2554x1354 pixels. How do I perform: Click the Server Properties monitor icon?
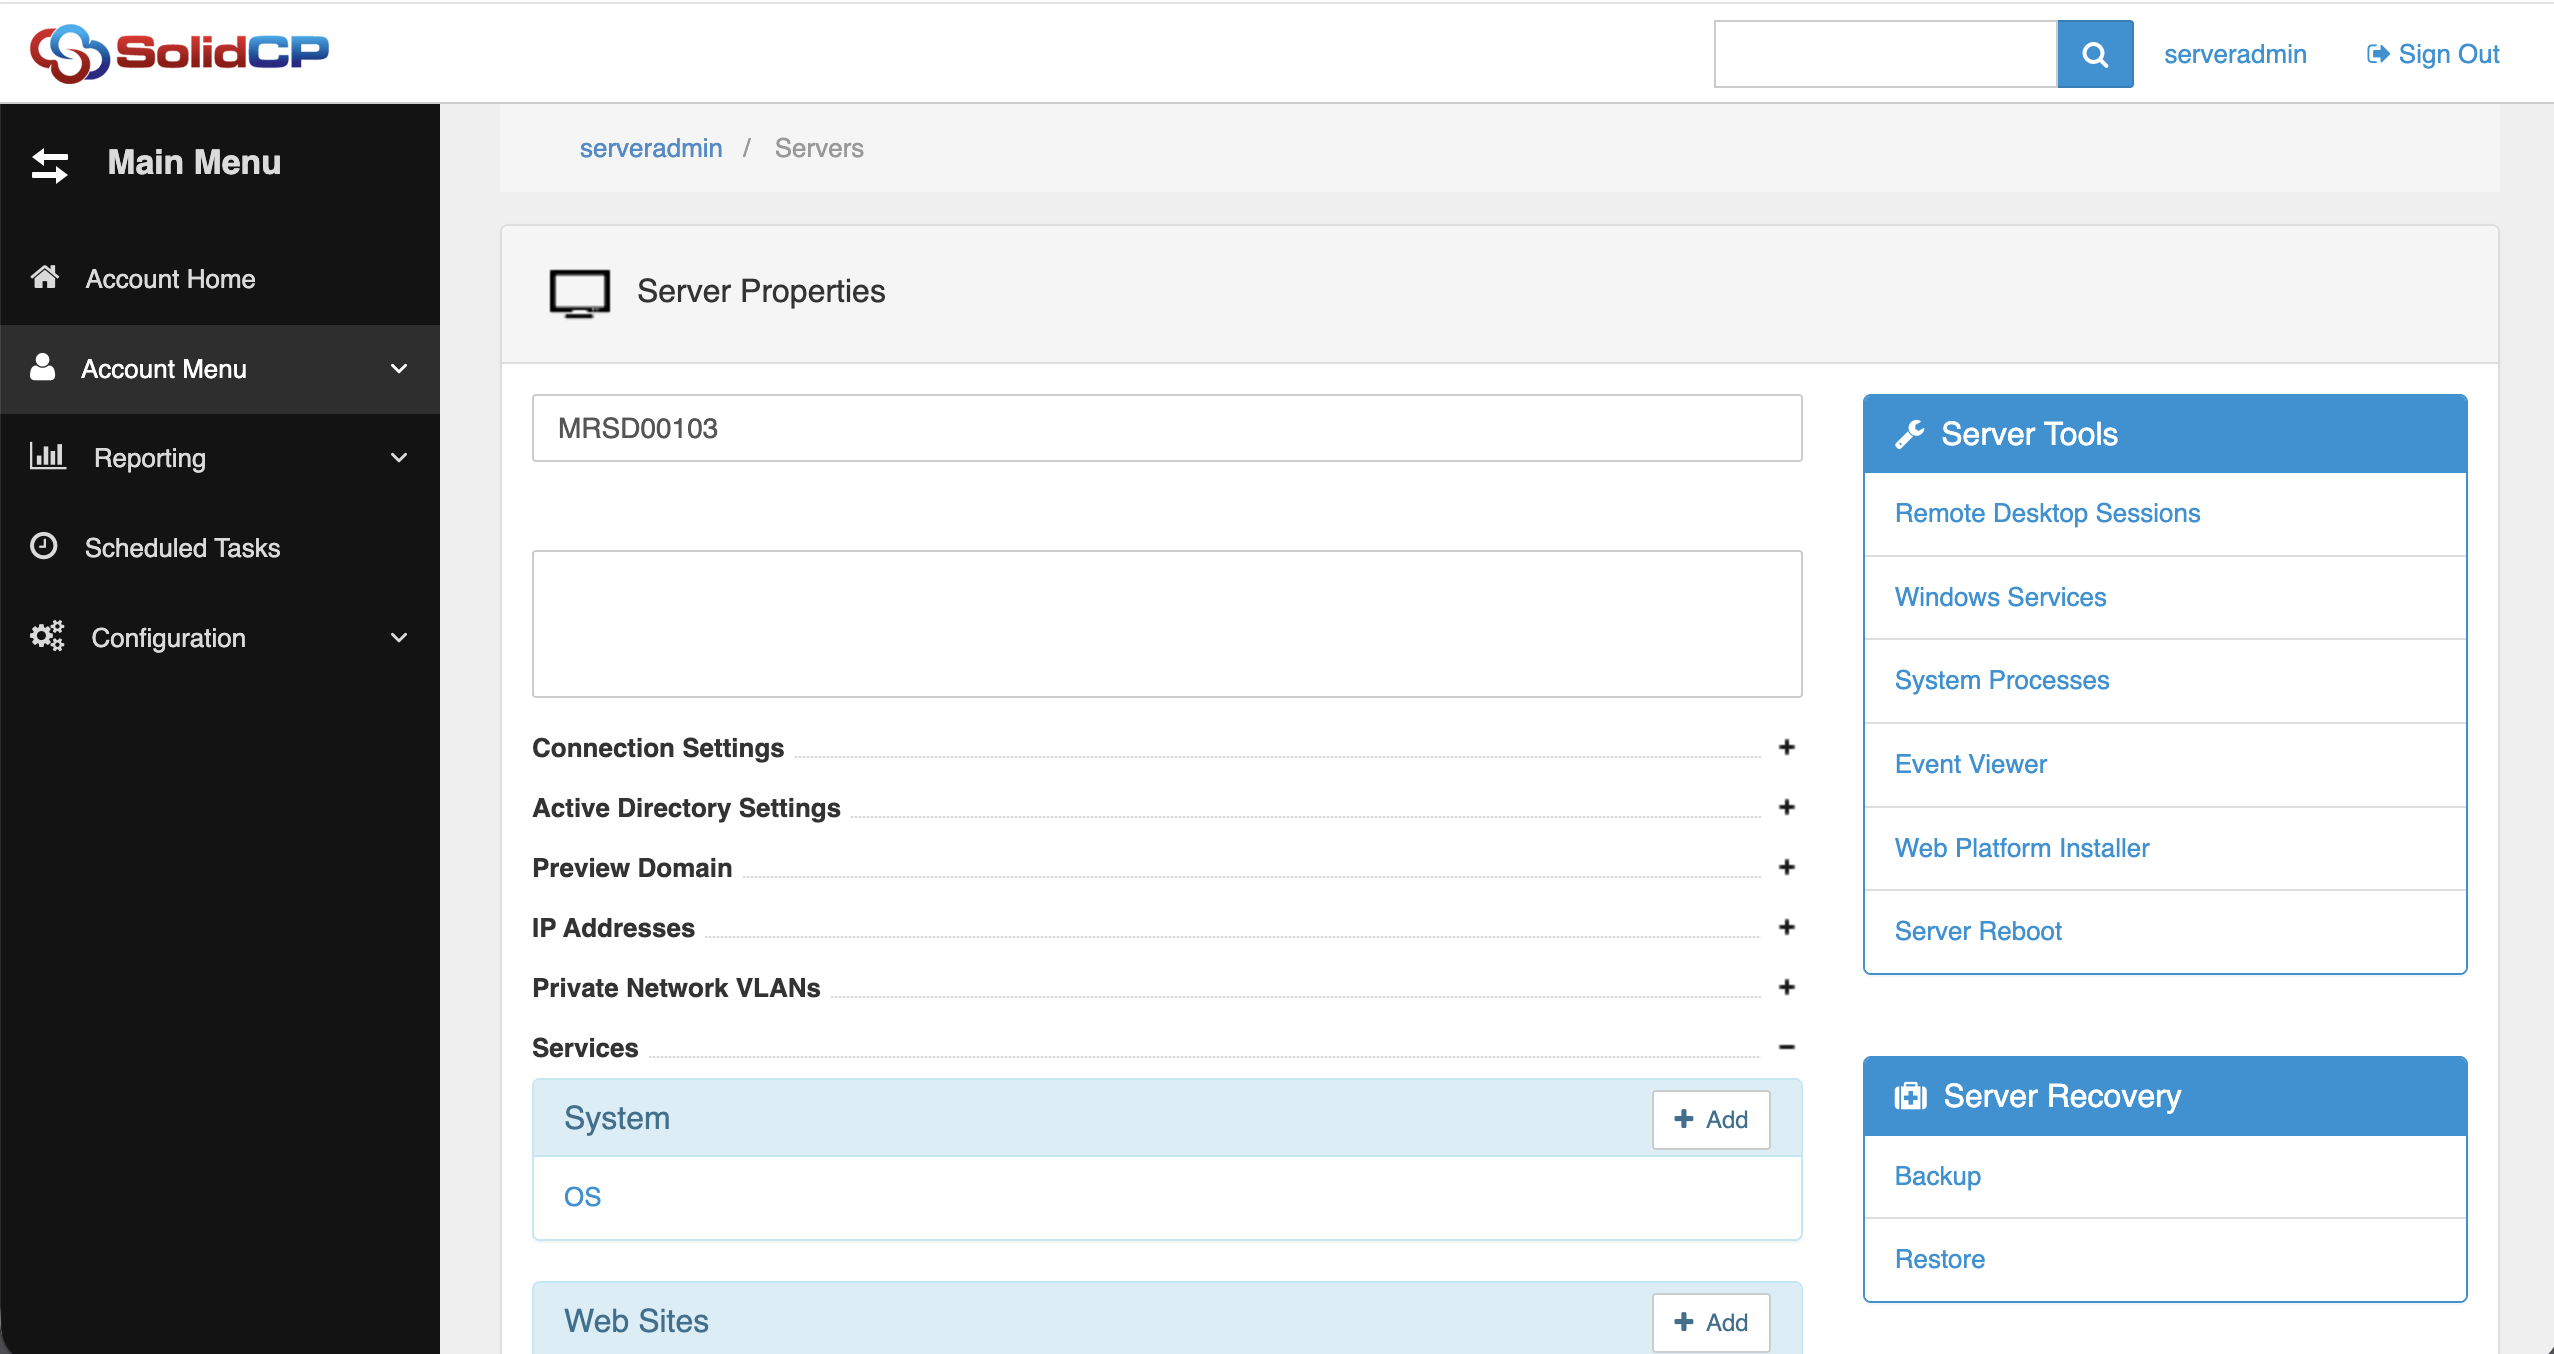coord(579,293)
